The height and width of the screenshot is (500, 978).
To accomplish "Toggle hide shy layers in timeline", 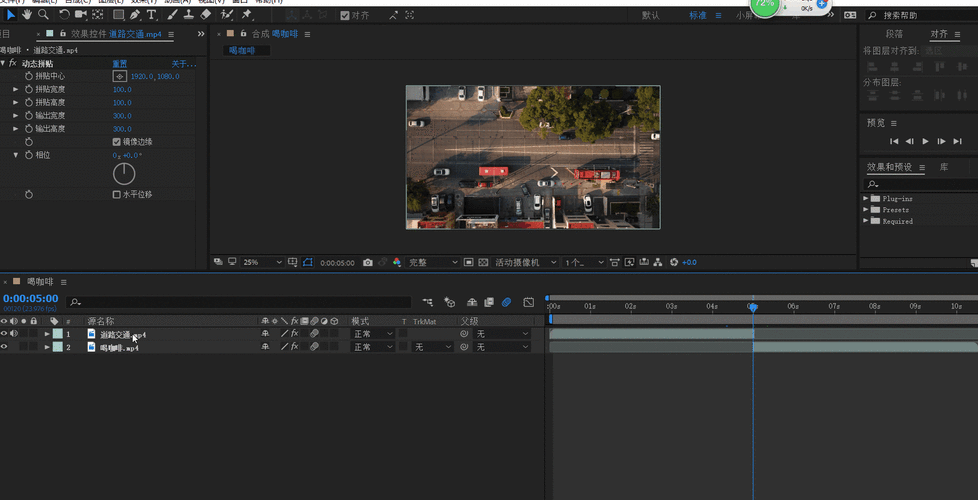I will 472,302.
